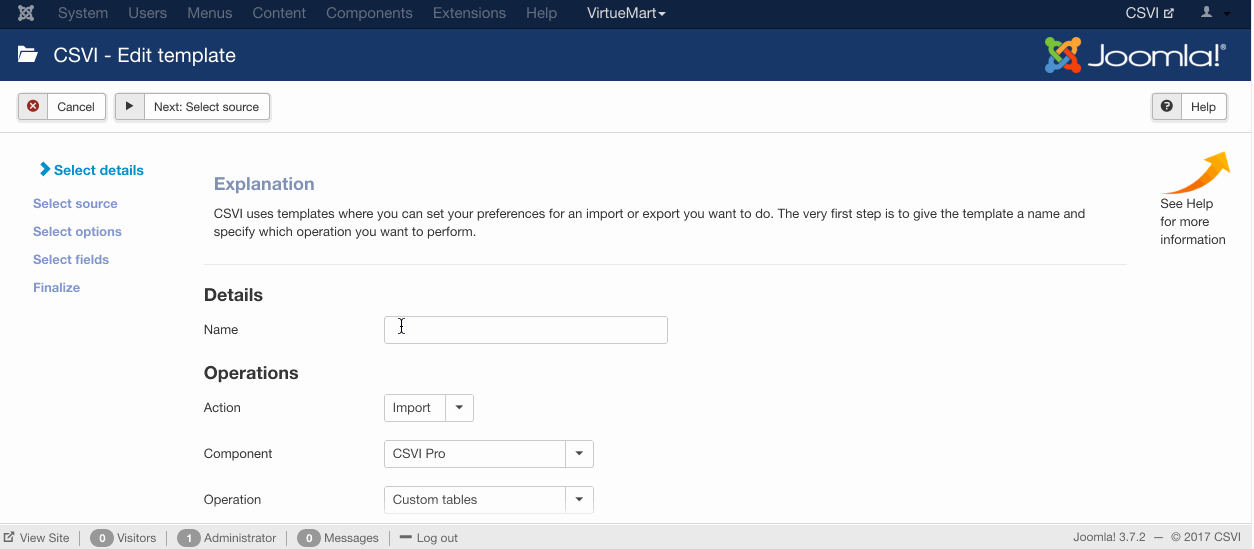Click the question mark Help icon
The height and width of the screenshot is (549, 1254).
pos(1167,106)
